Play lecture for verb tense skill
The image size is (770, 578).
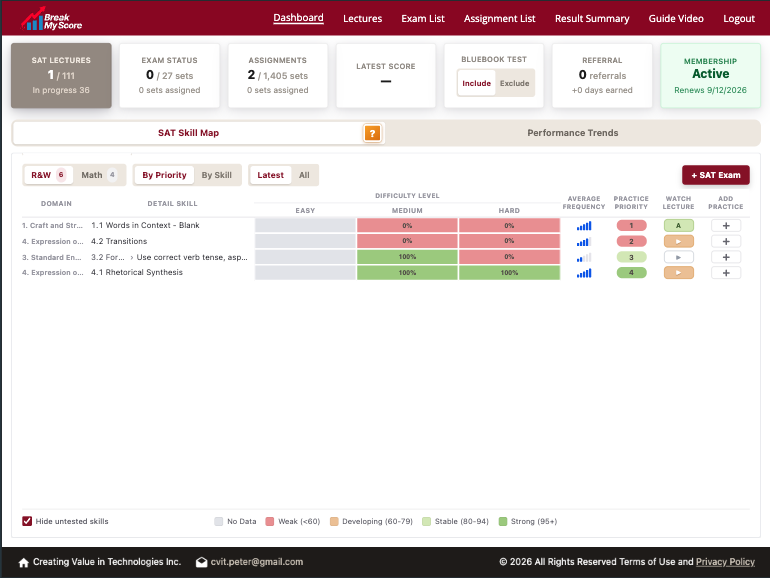click(679, 257)
